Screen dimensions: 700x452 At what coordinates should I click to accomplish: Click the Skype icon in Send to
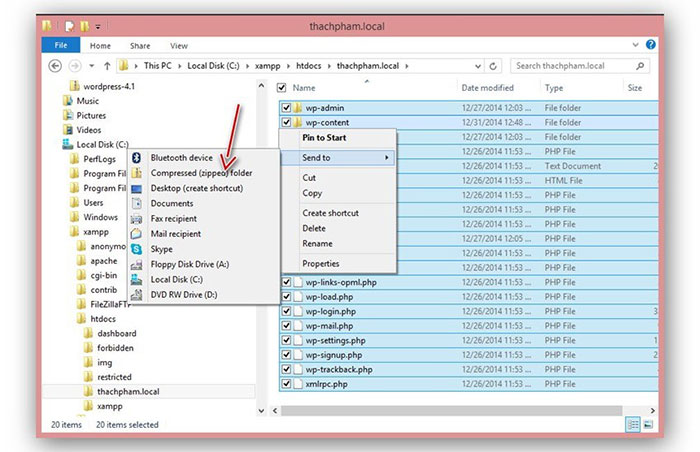(137, 249)
